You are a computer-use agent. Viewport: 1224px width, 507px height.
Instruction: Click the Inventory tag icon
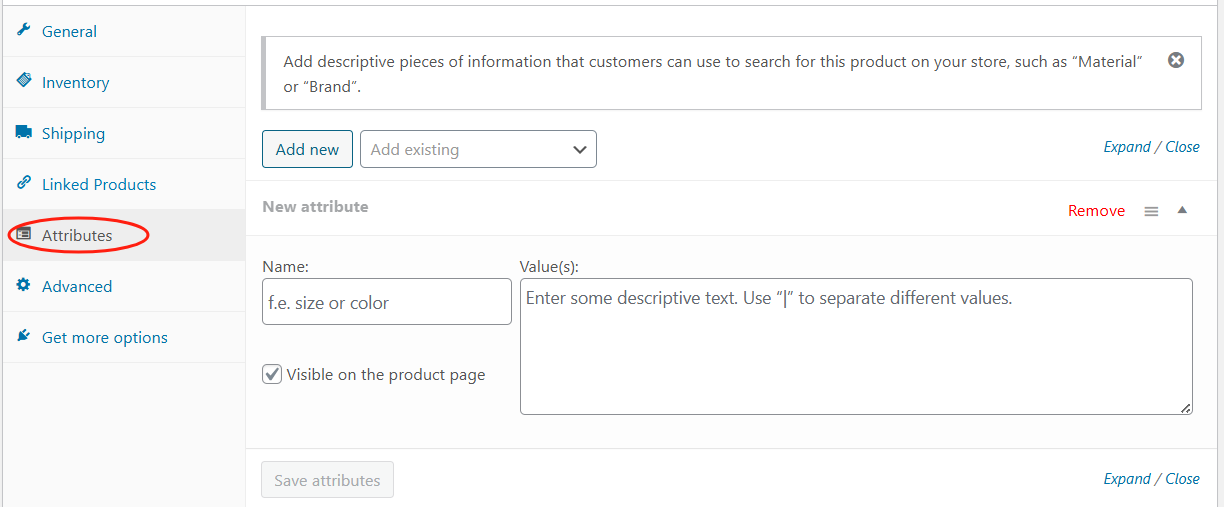(24, 82)
